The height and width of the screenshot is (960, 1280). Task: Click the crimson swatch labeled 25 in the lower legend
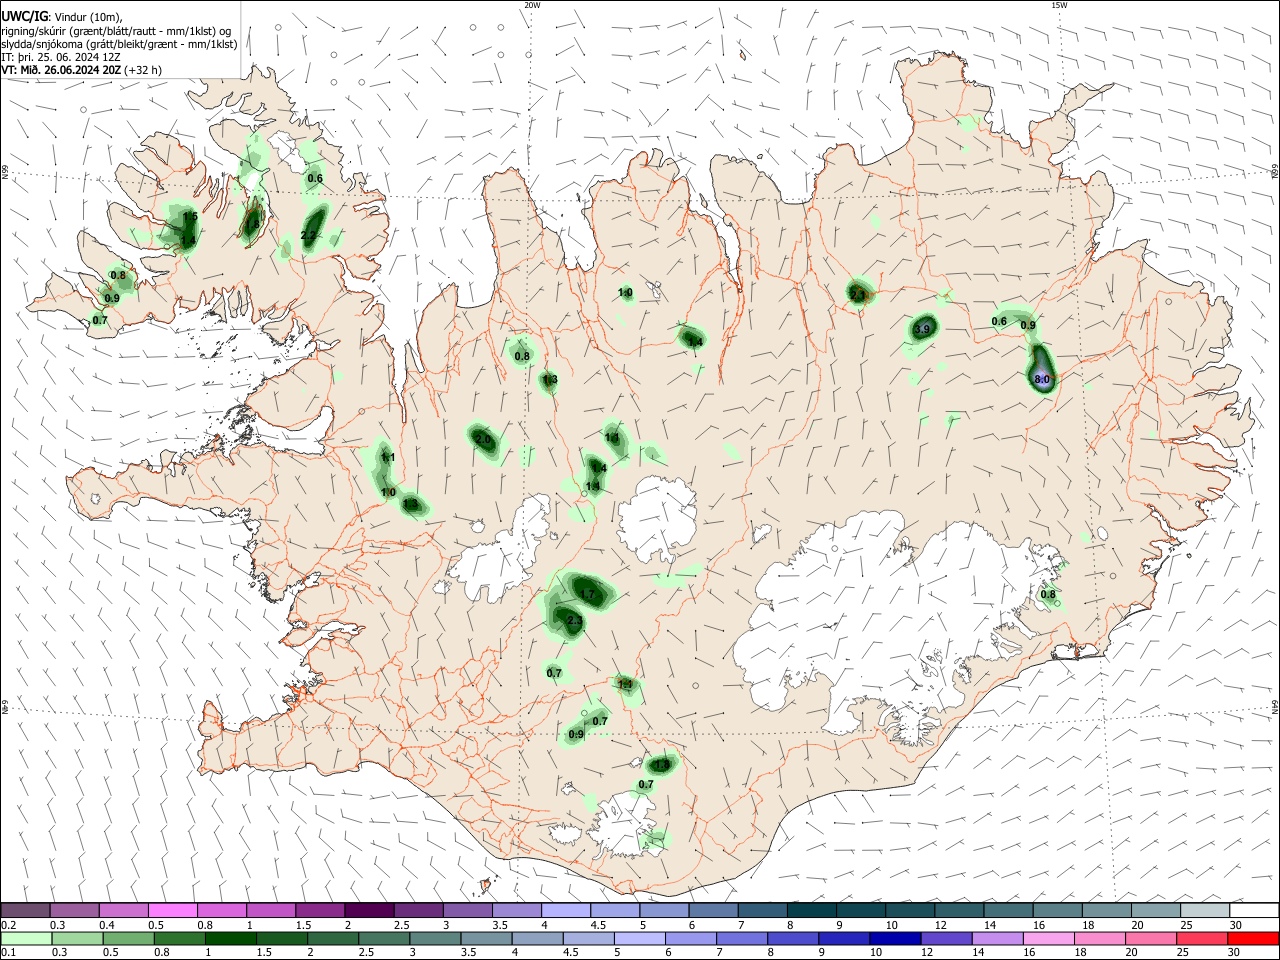coord(1204,938)
